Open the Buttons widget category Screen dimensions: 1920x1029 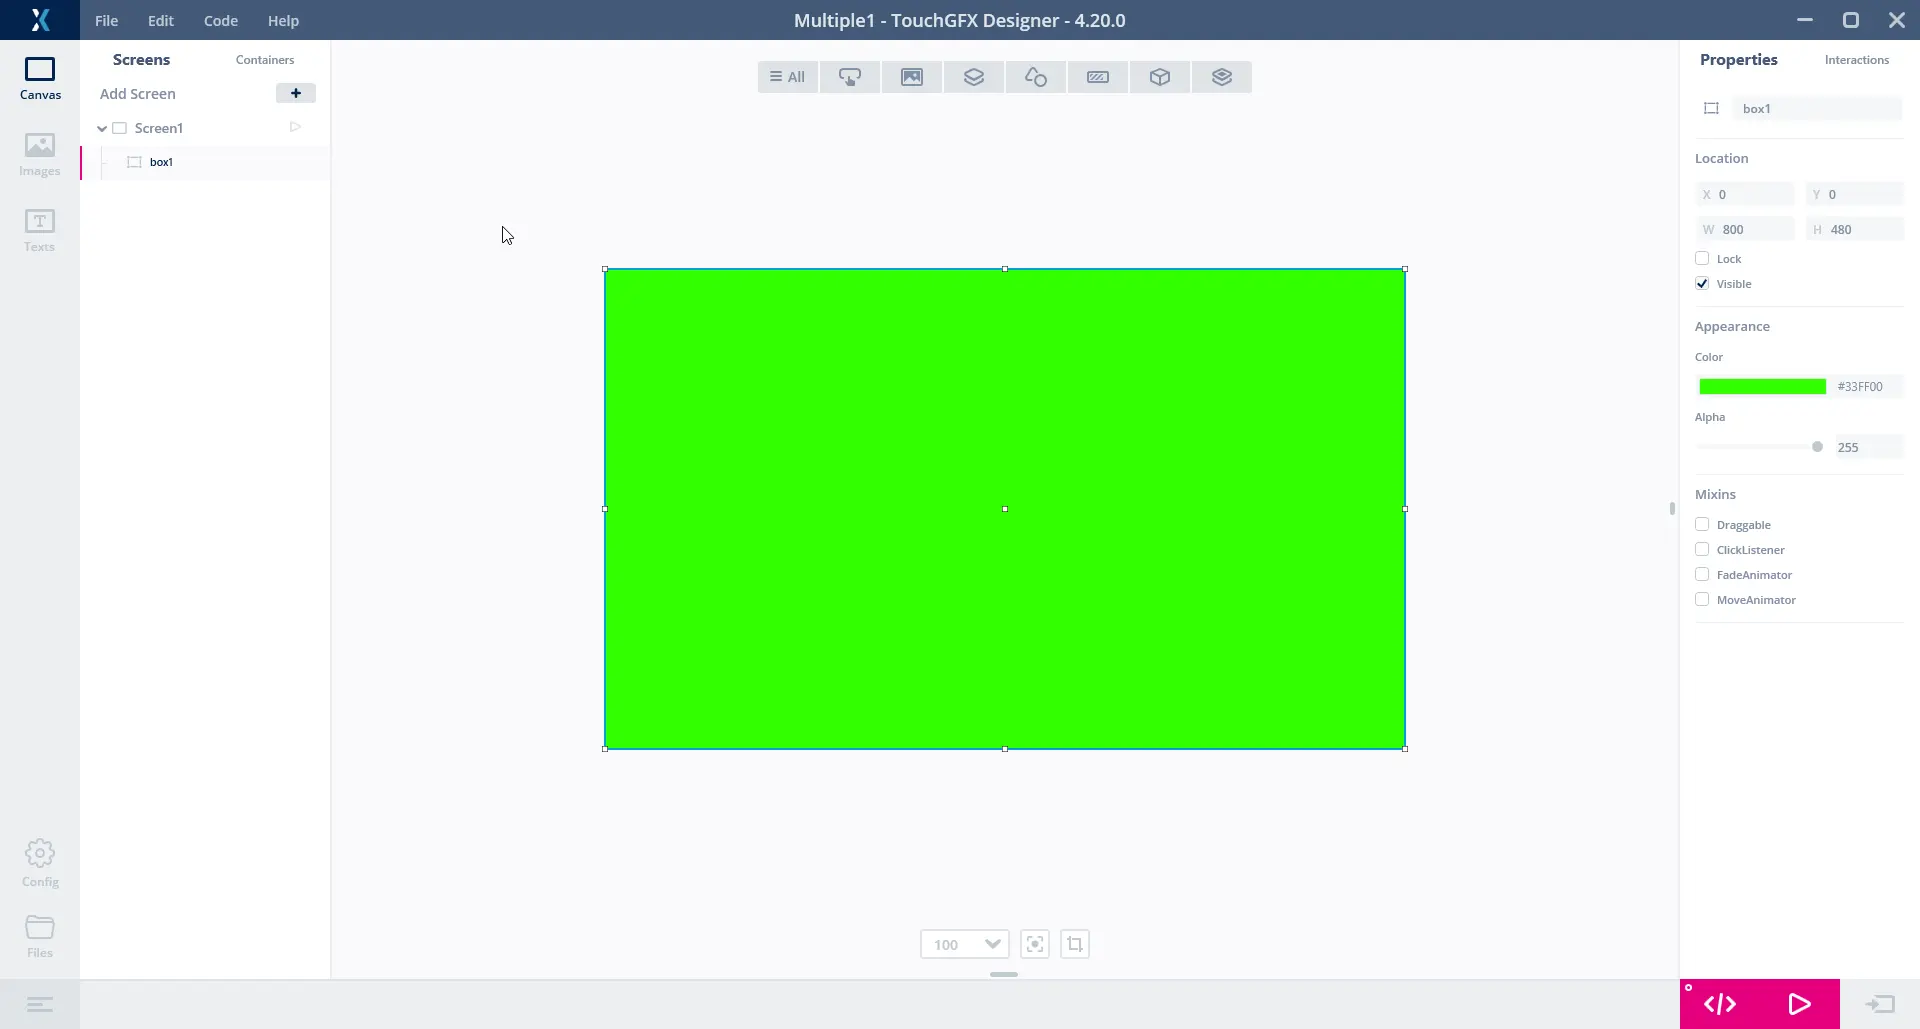pos(849,77)
